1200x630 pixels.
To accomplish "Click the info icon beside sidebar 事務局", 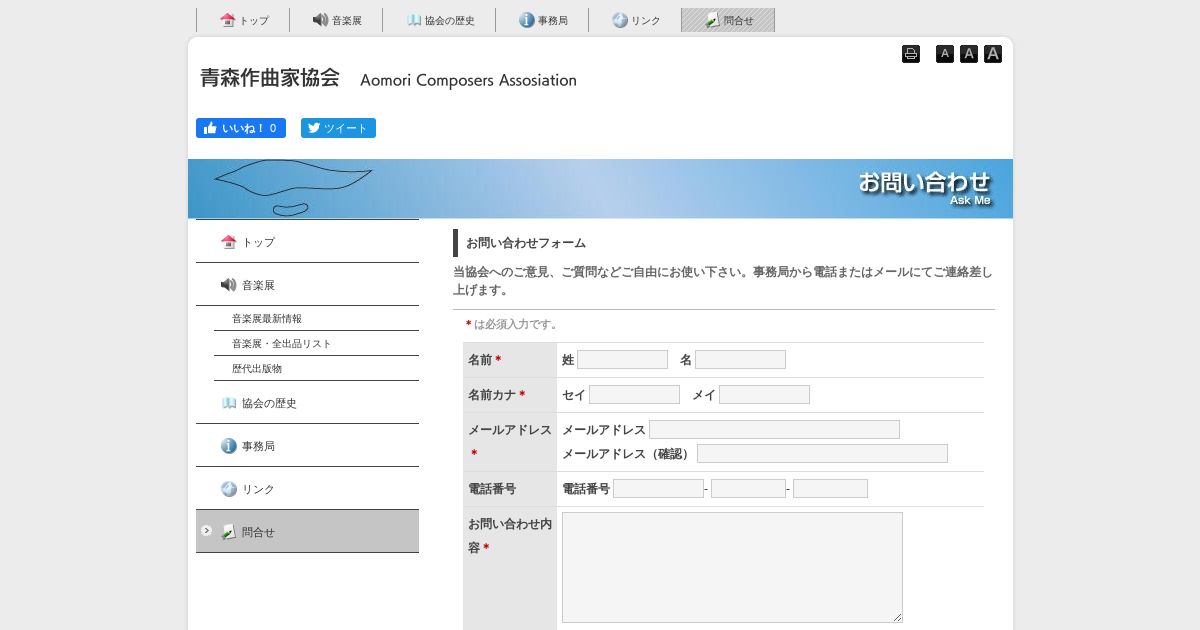I will (229, 446).
